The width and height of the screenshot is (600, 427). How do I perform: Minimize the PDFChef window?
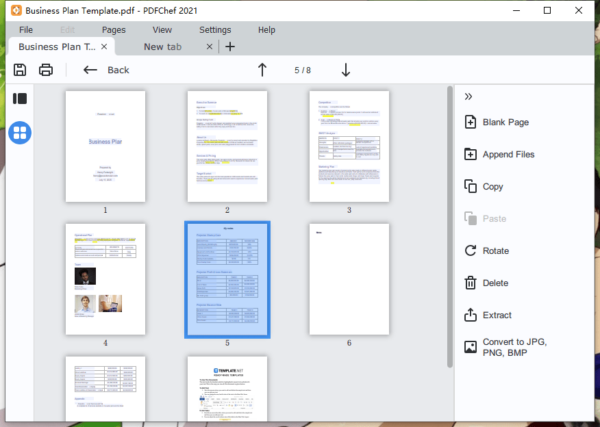516,10
